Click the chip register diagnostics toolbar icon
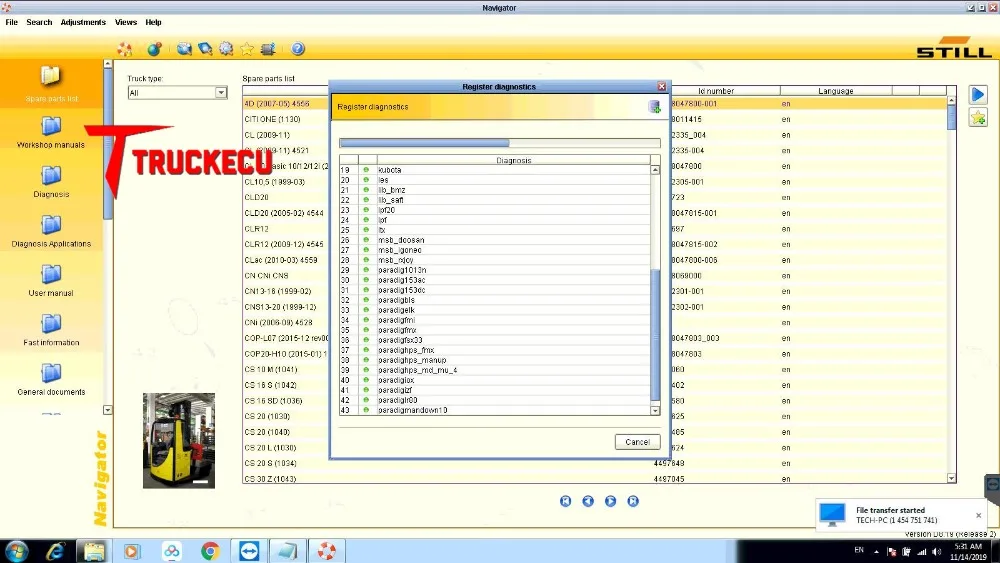This screenshot has height=563, width=1000. 268,49
